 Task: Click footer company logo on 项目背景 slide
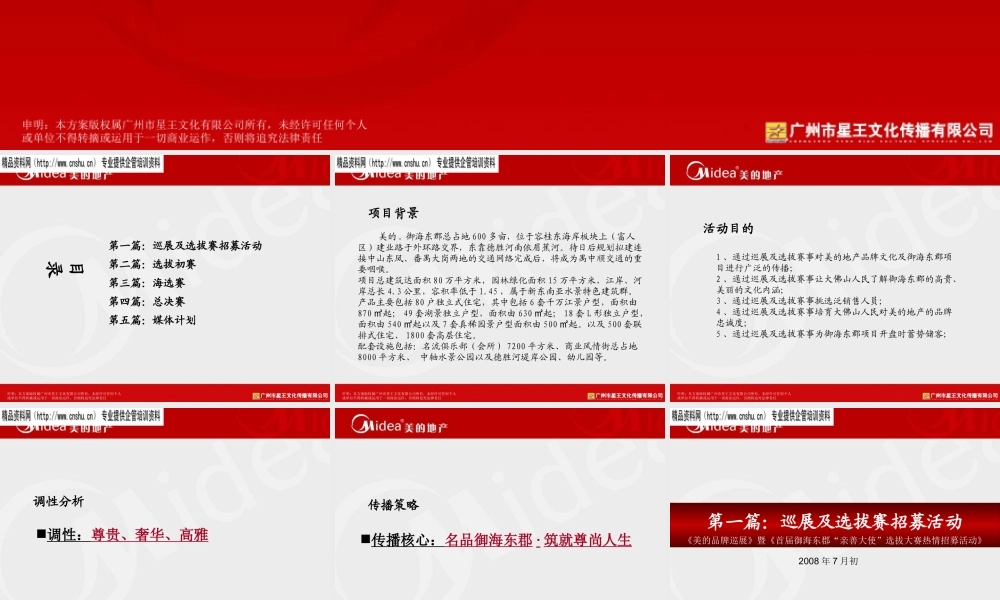pyautogui.click(x=625, y=396)
